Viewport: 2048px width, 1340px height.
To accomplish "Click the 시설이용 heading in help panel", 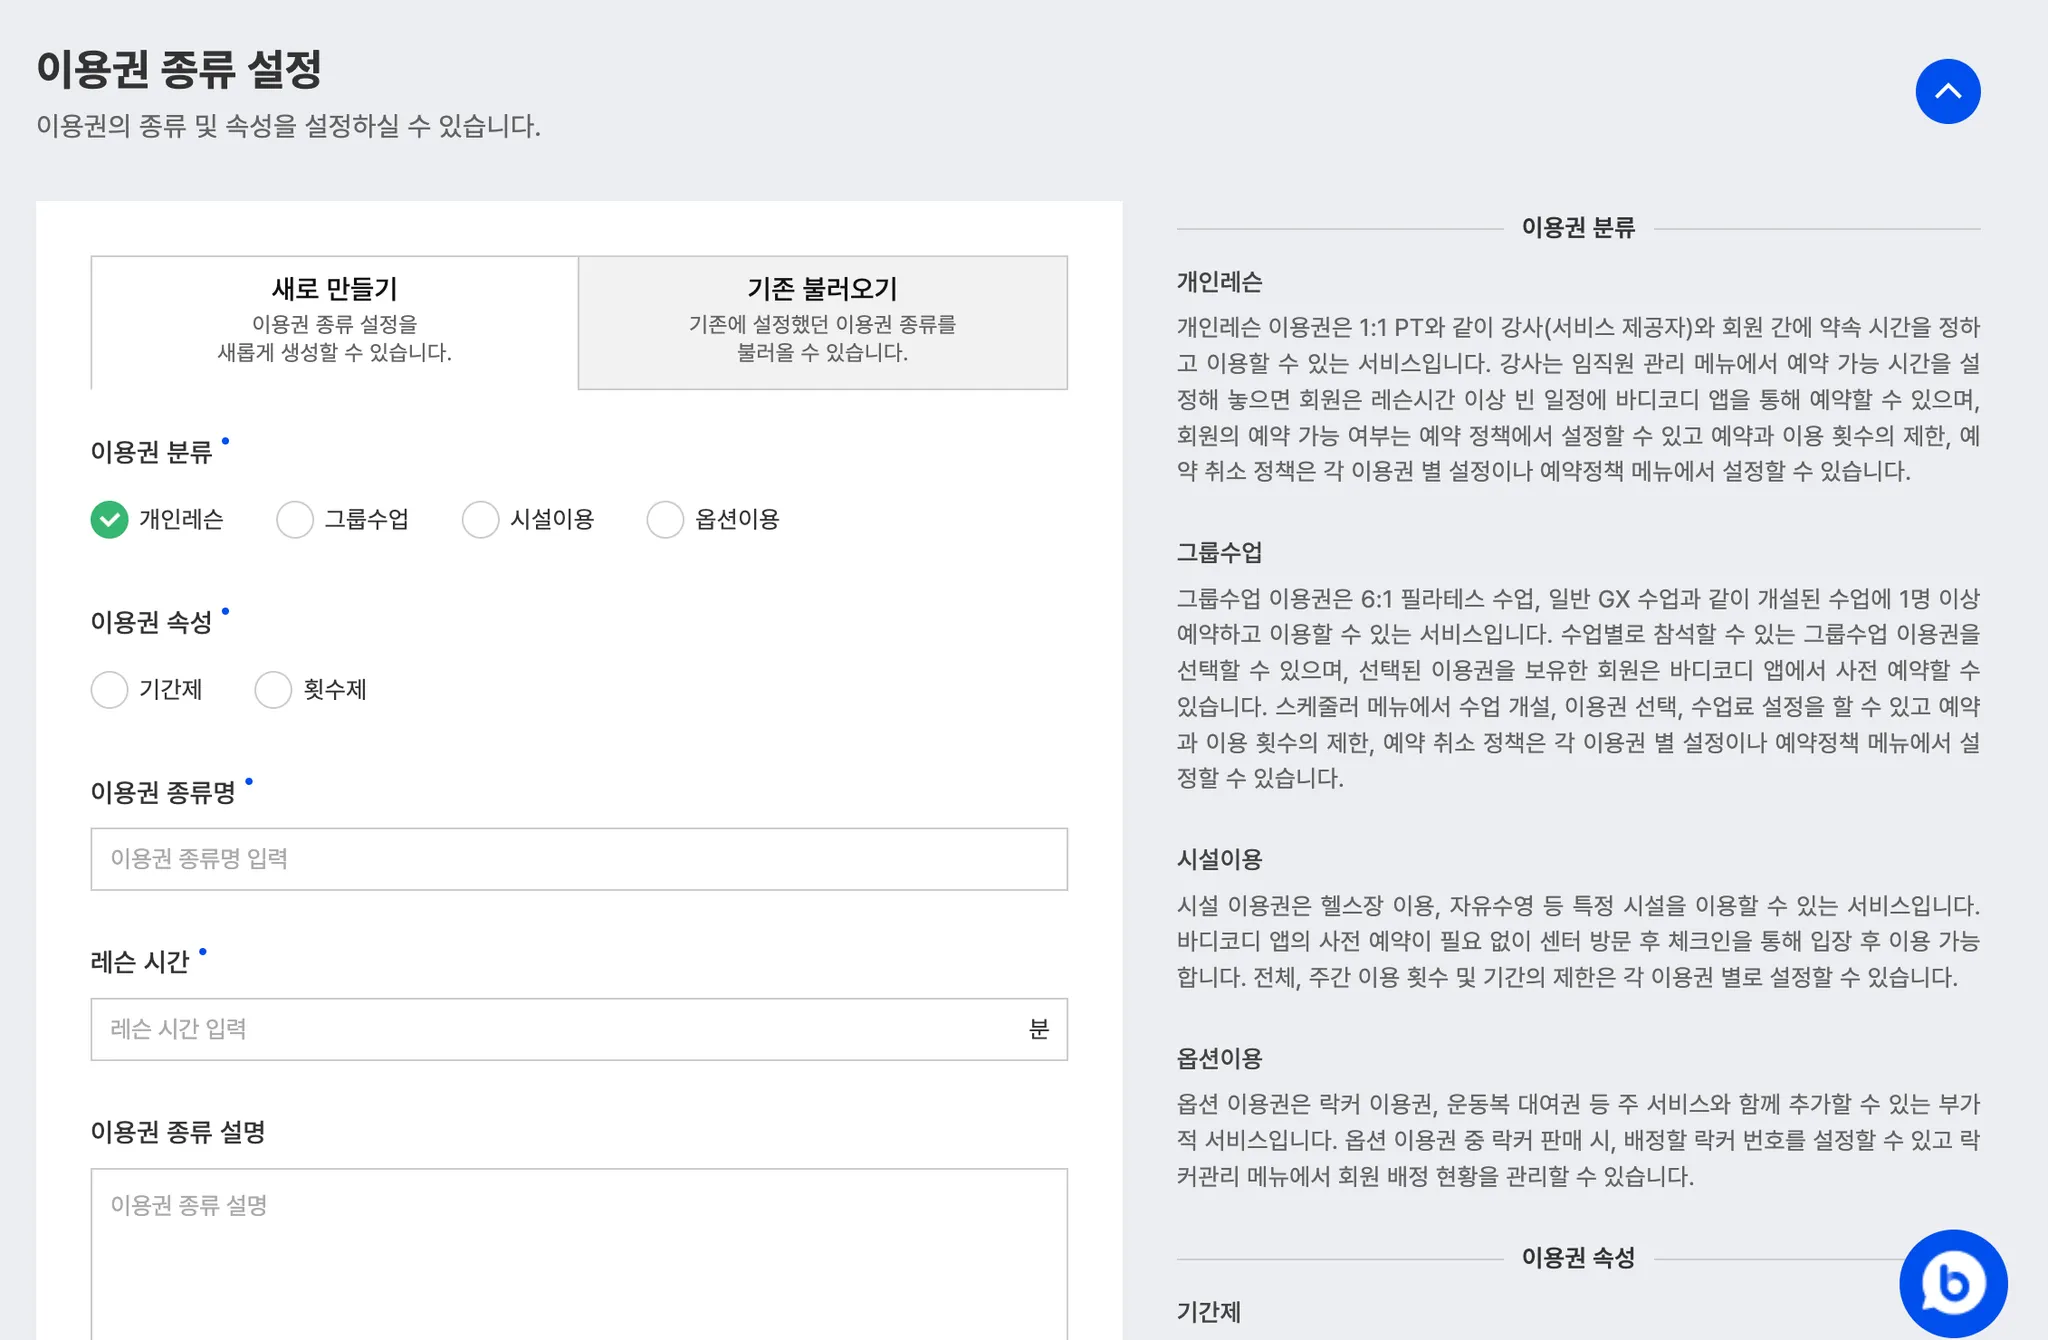I will [1219, 859].
